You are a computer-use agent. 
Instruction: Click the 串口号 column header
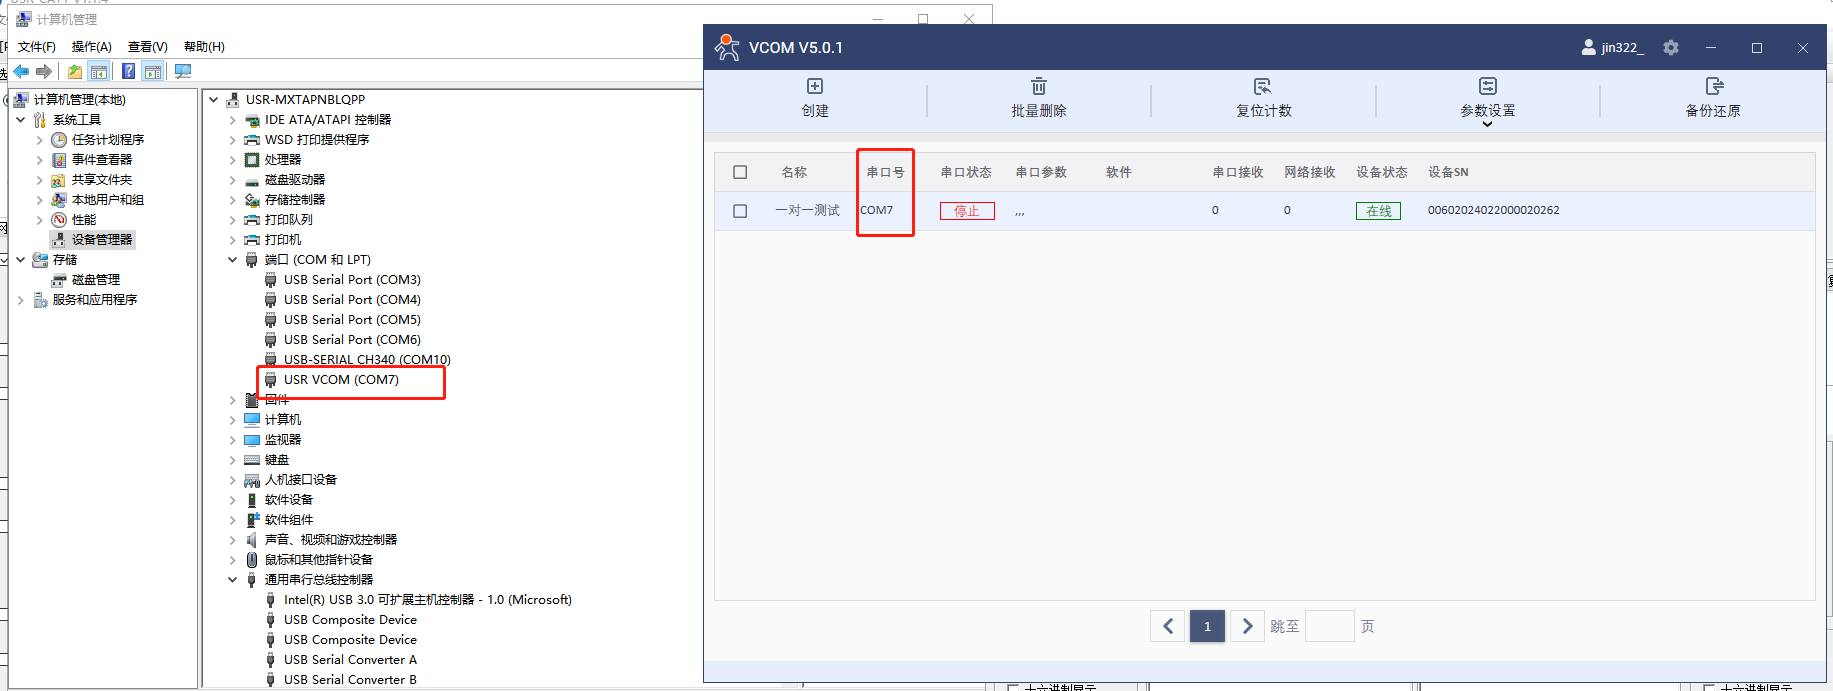tap(885, 172)
